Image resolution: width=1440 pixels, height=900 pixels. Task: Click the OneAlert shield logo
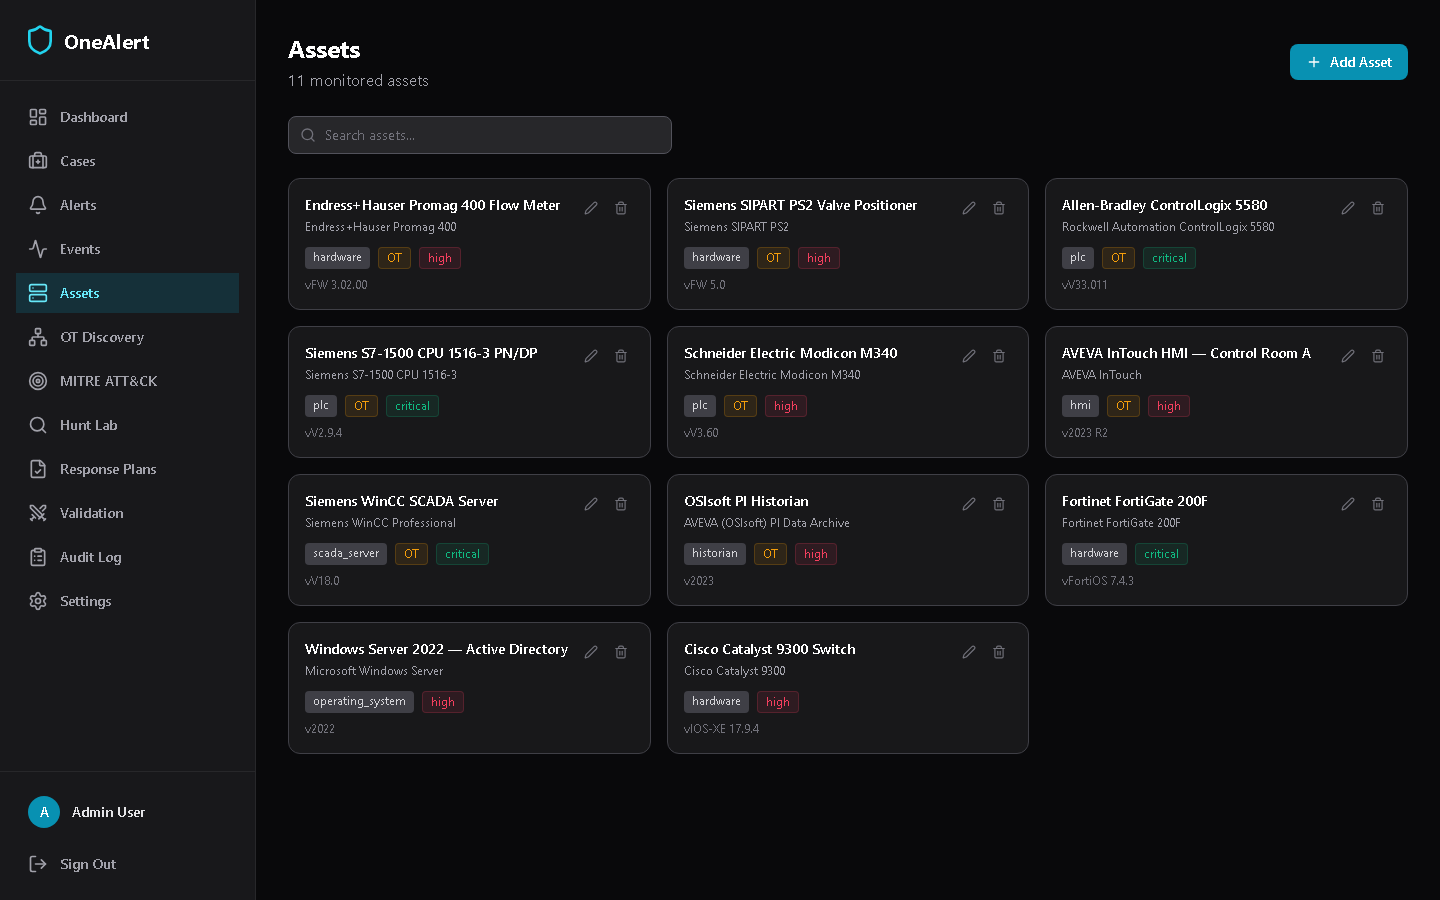40,41
